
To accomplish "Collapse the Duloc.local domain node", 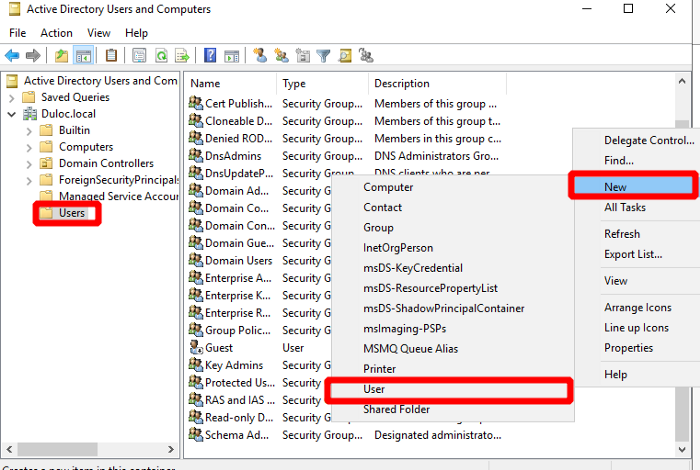I will [12, 114].
